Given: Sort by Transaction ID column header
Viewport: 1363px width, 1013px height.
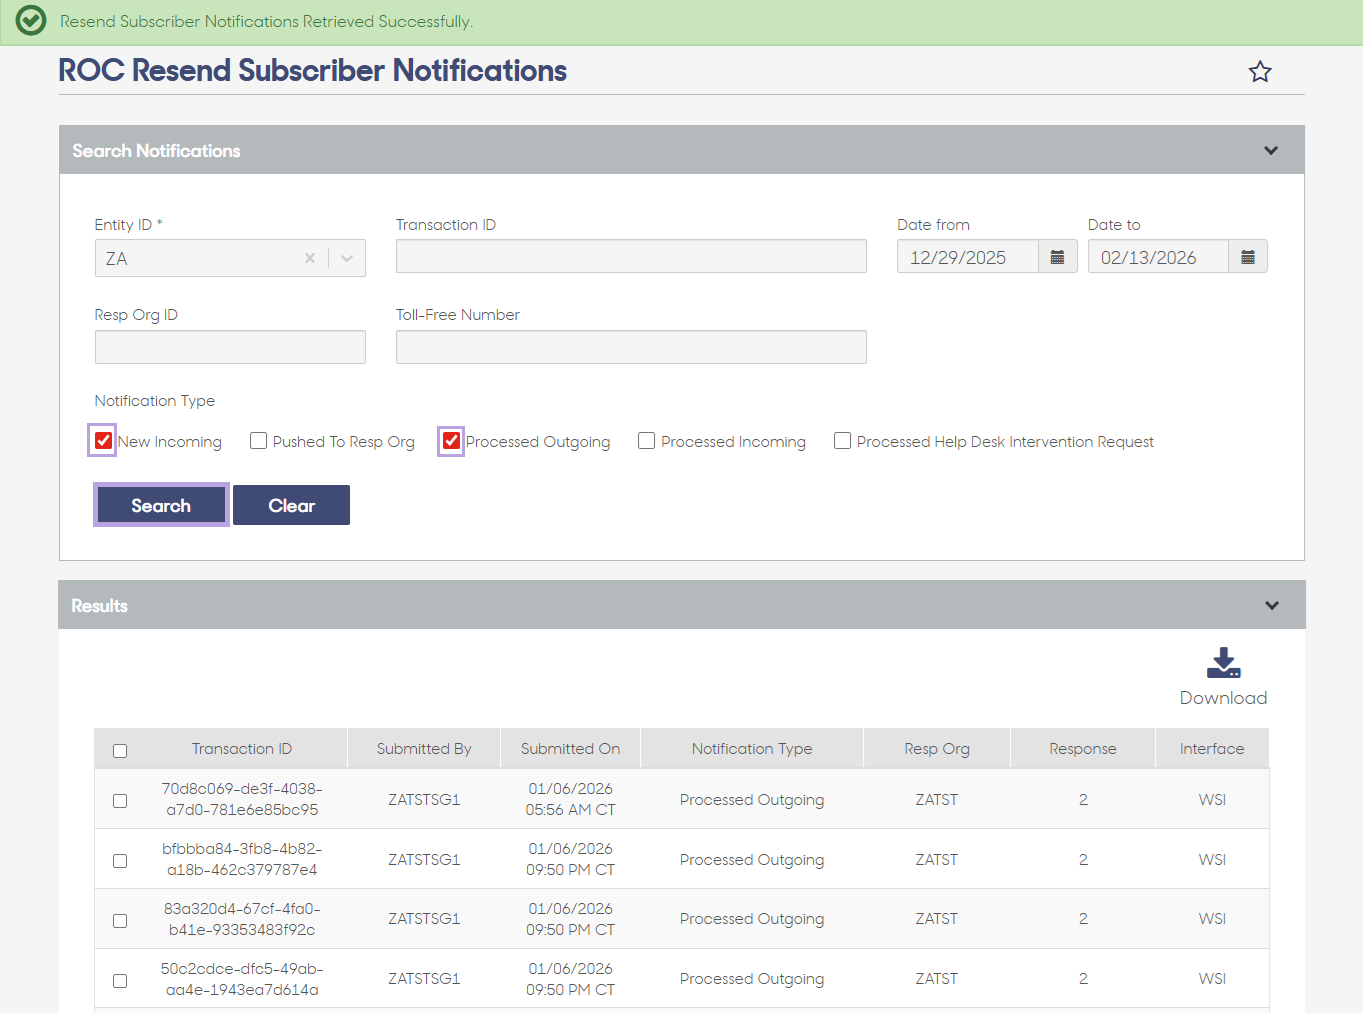Looking at the screenshot, I should click(x=242, y=749).
